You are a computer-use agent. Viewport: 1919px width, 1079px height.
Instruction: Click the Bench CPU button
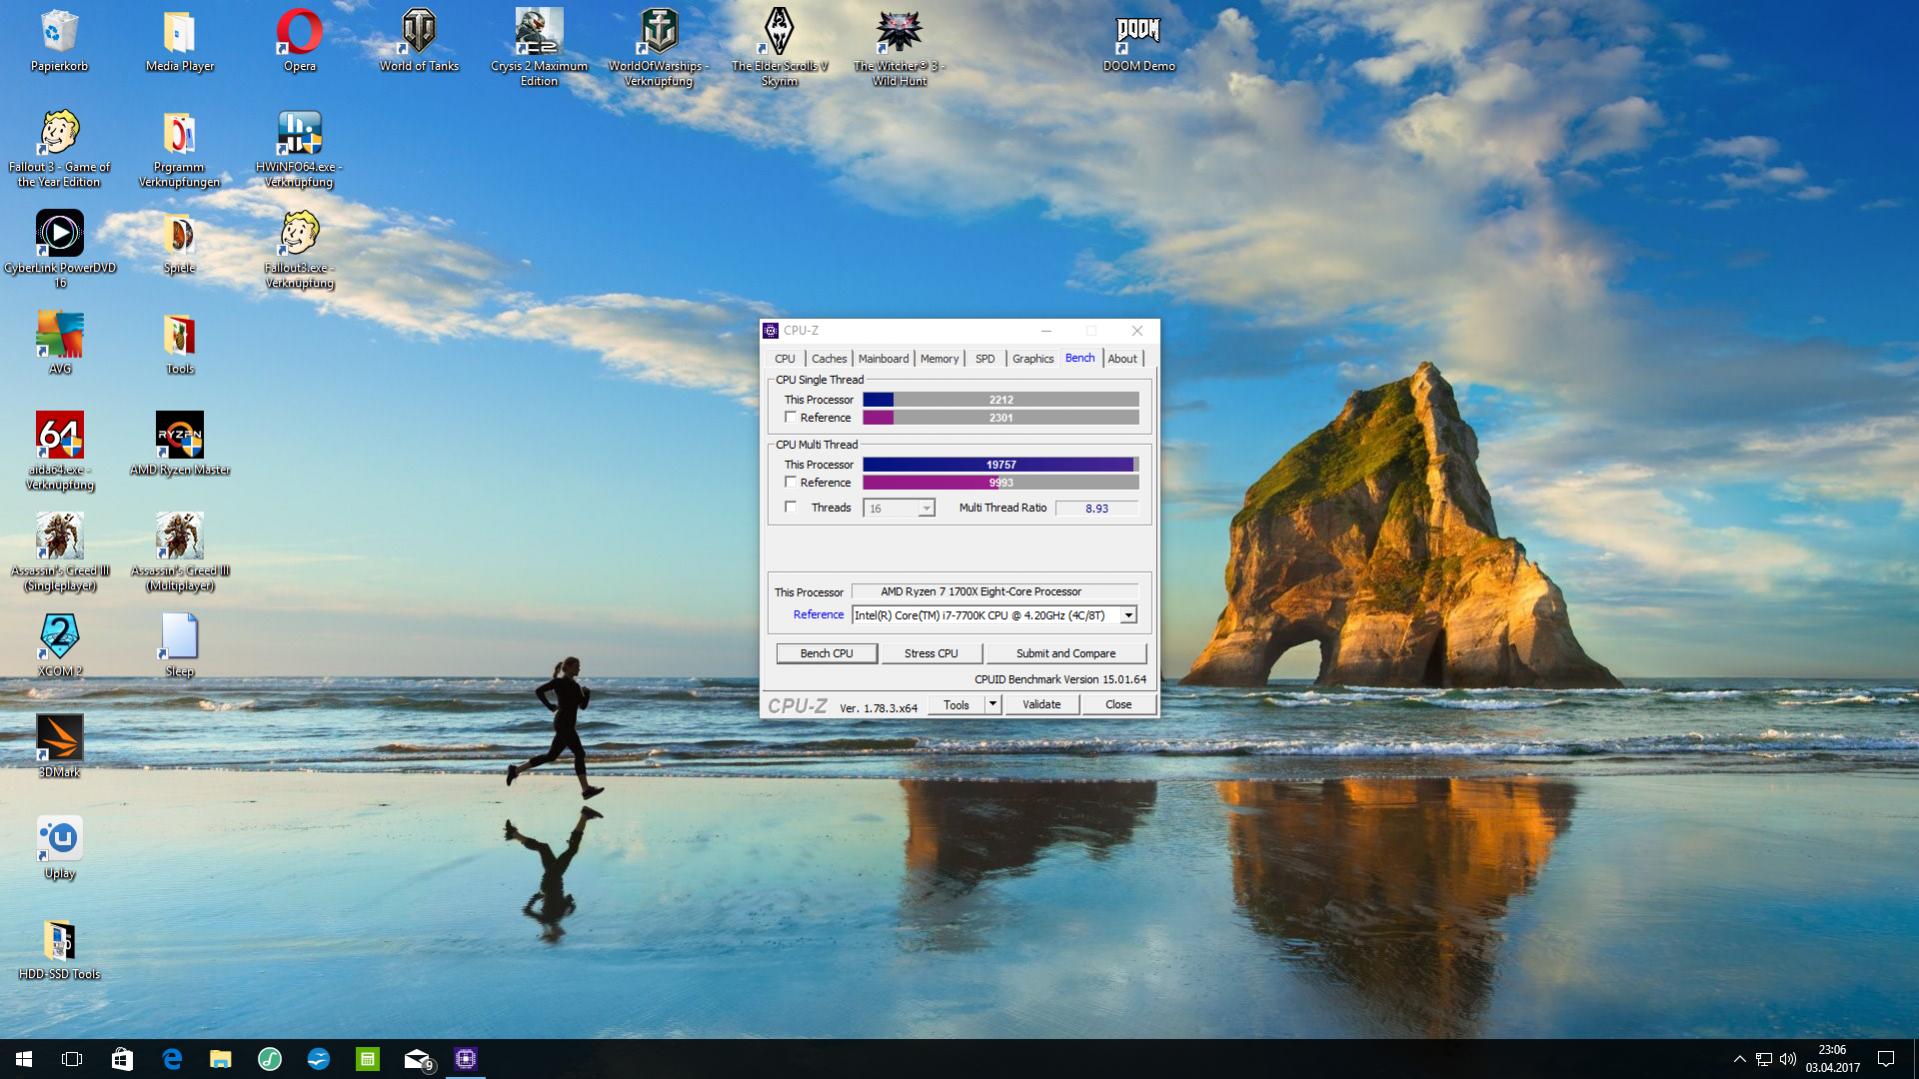(827, 653)
